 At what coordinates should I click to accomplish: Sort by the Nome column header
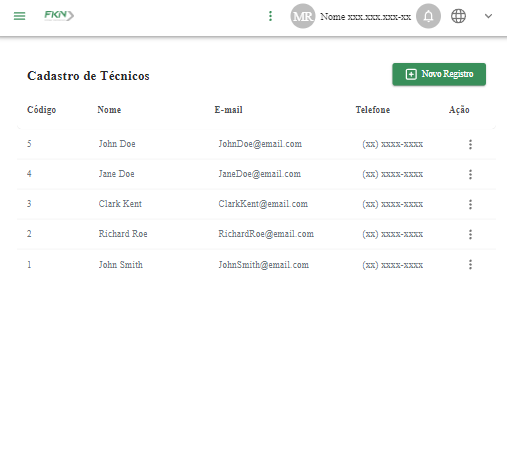(x=109, y=110)
